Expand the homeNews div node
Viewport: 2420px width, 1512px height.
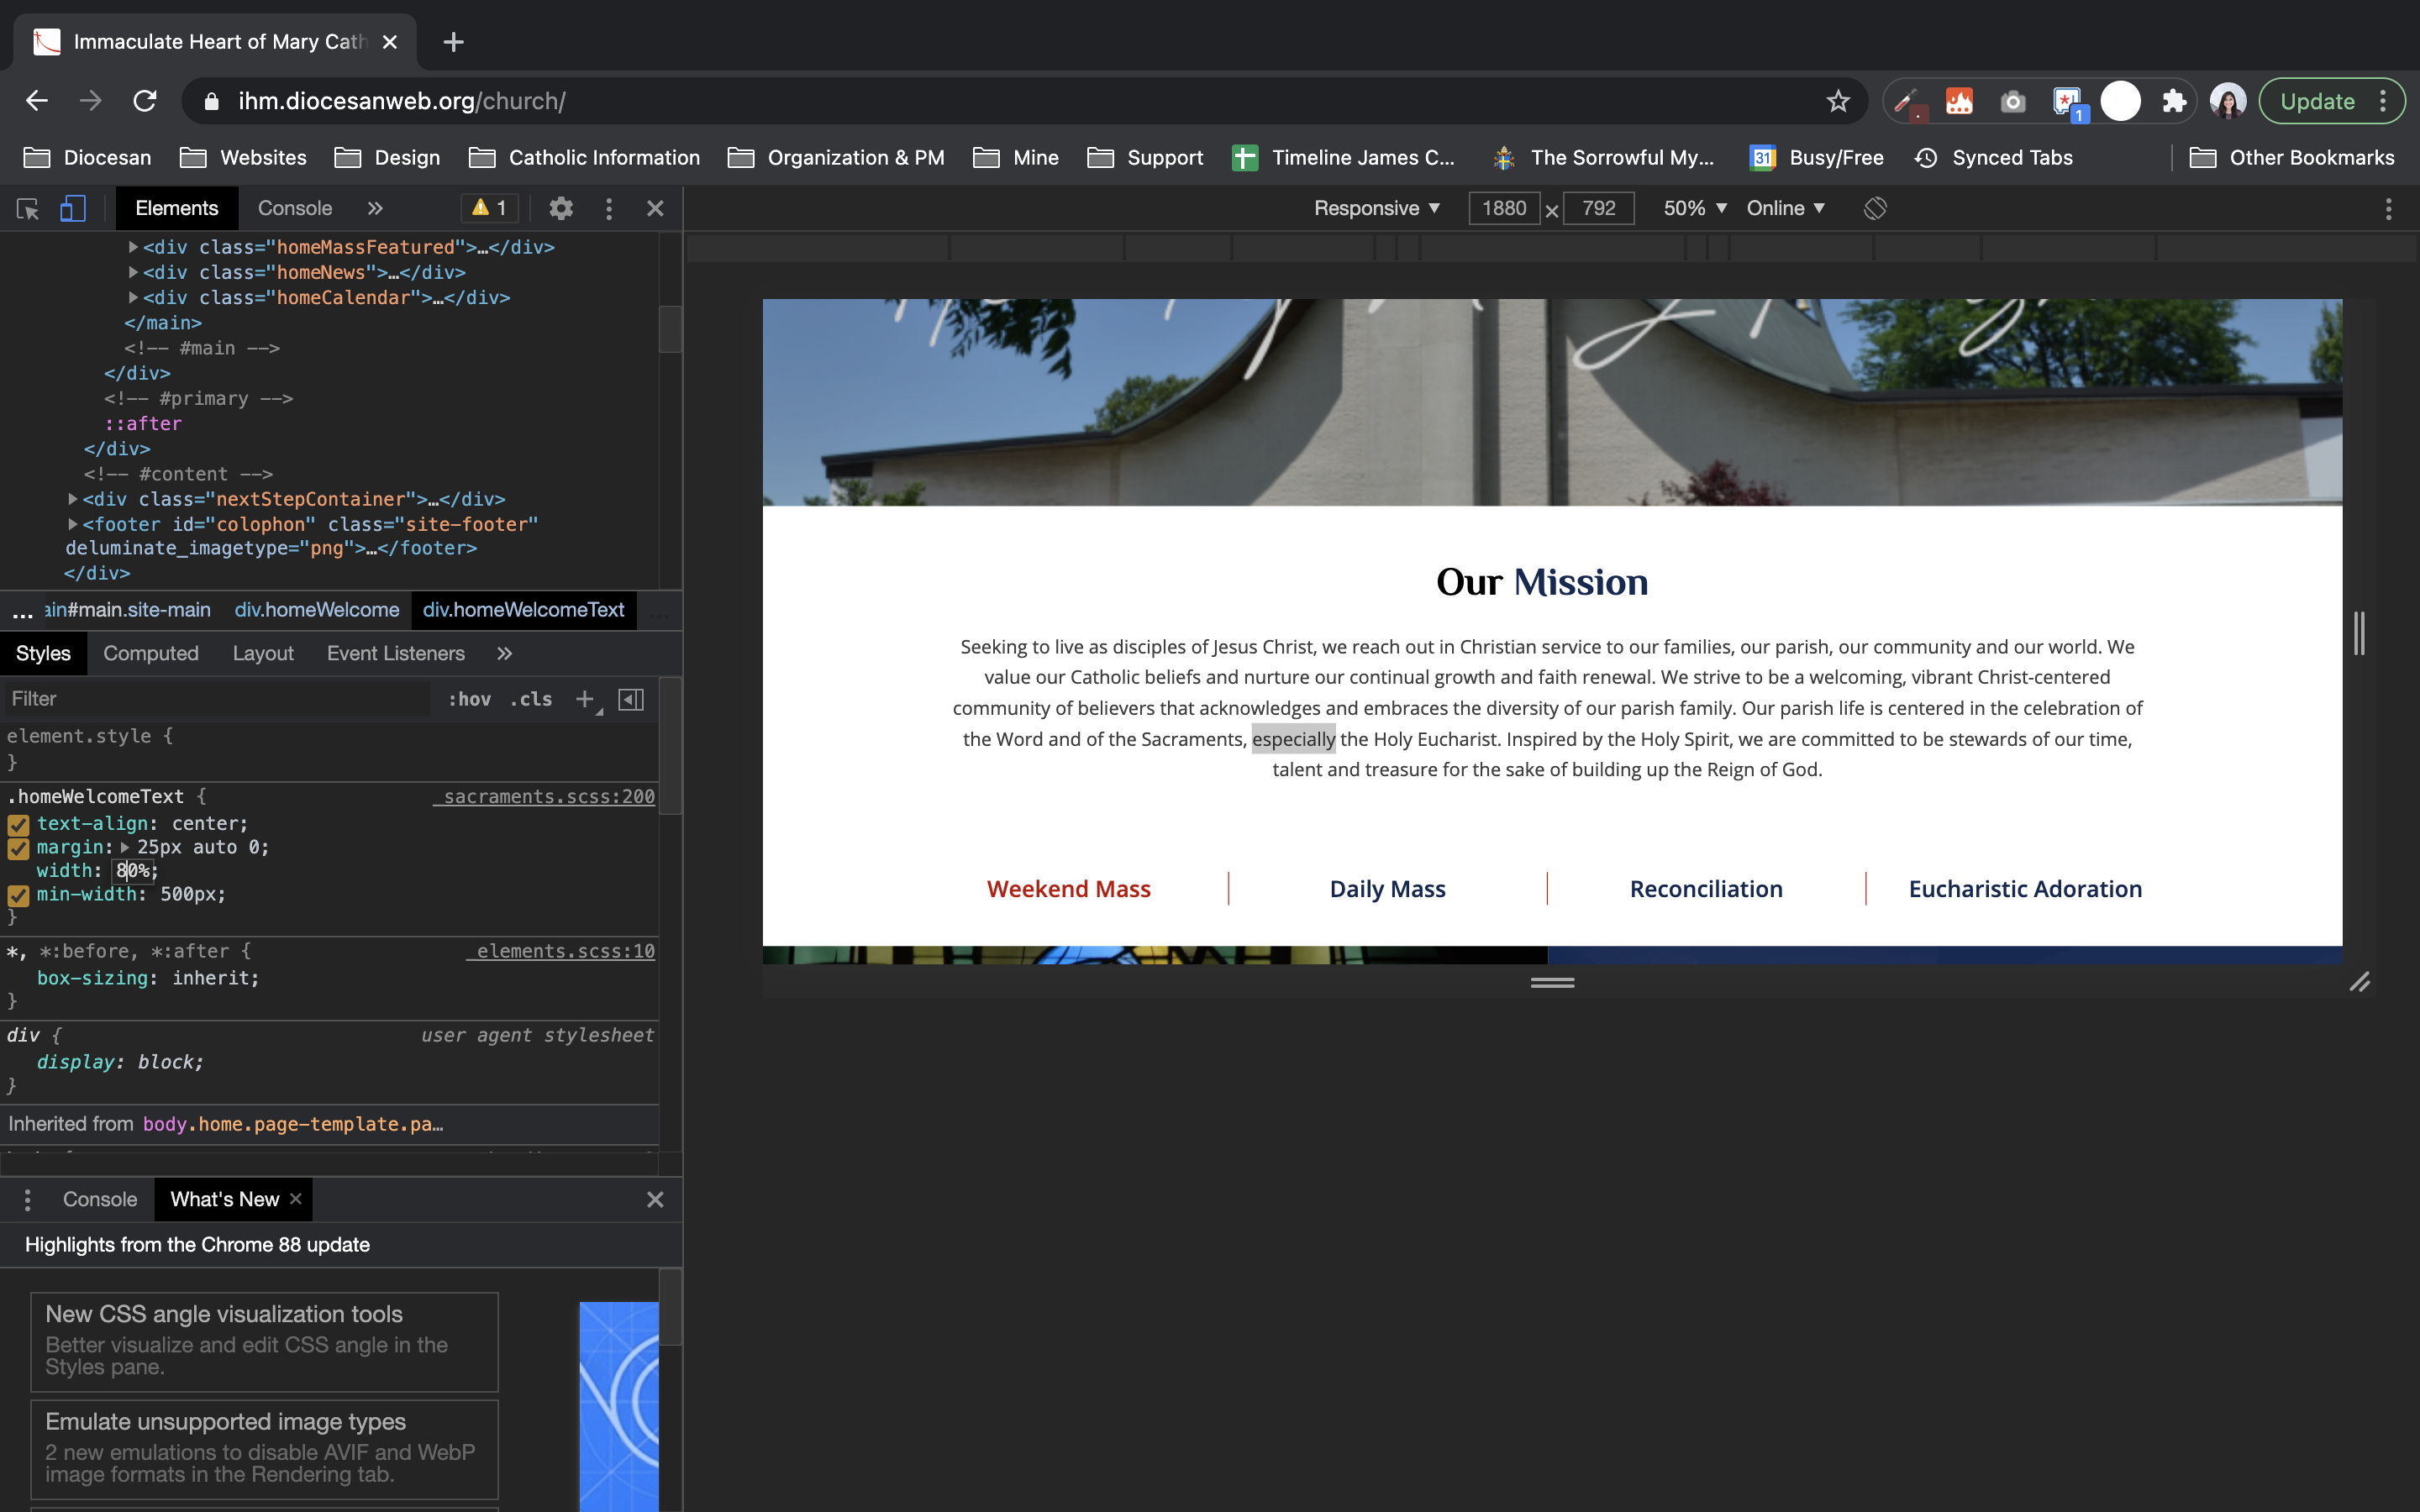point(133,272)
